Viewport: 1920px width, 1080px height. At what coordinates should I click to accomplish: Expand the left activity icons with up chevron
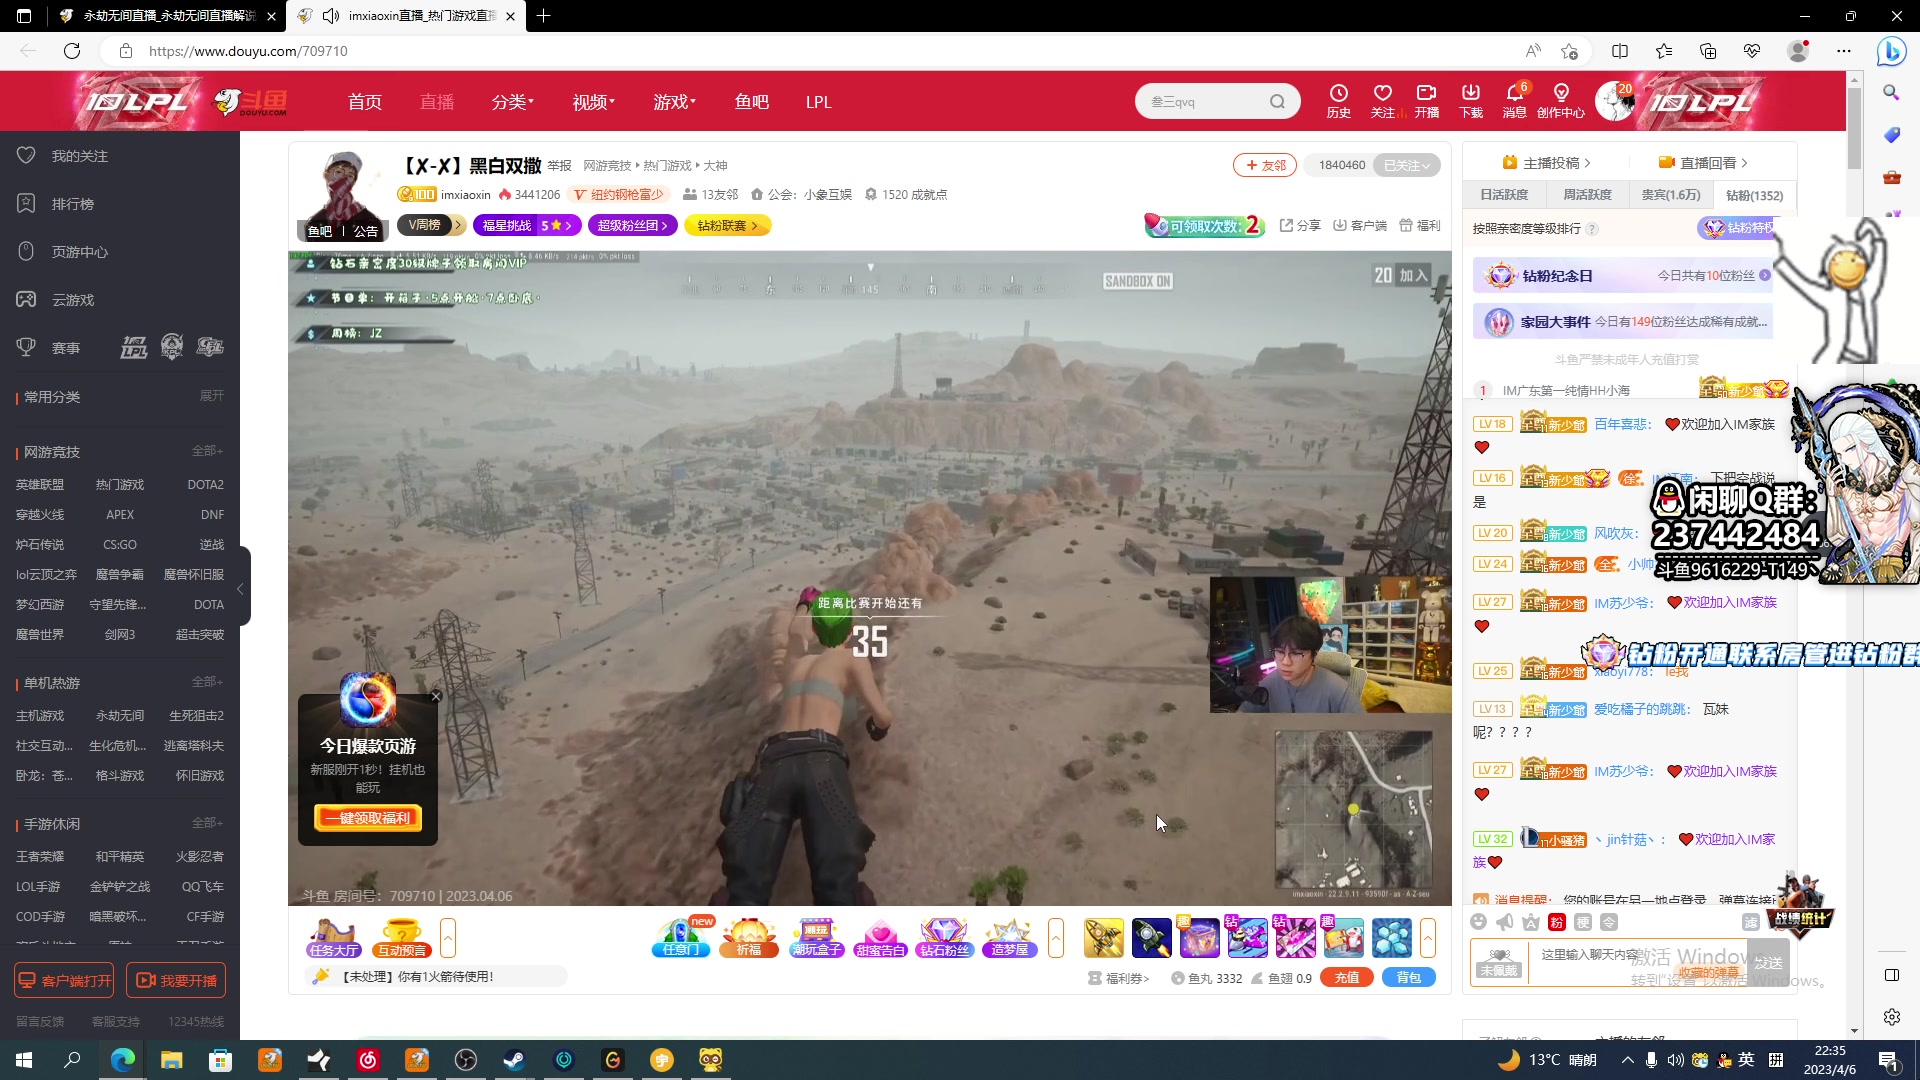tap(448, 938)
